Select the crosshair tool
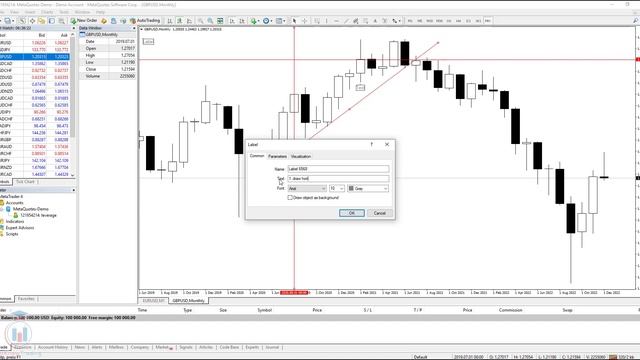Image resolution: width=640 pixels, height=360 pixels. [x=304, y=20]
